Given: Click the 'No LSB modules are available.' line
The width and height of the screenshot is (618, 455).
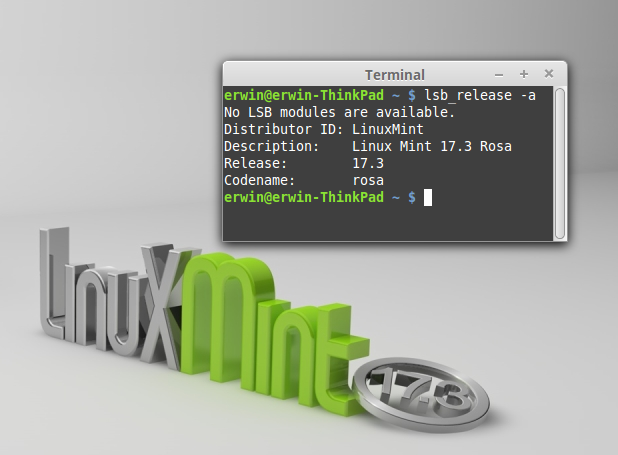Looking at the screenshot, I should [339, 112].
